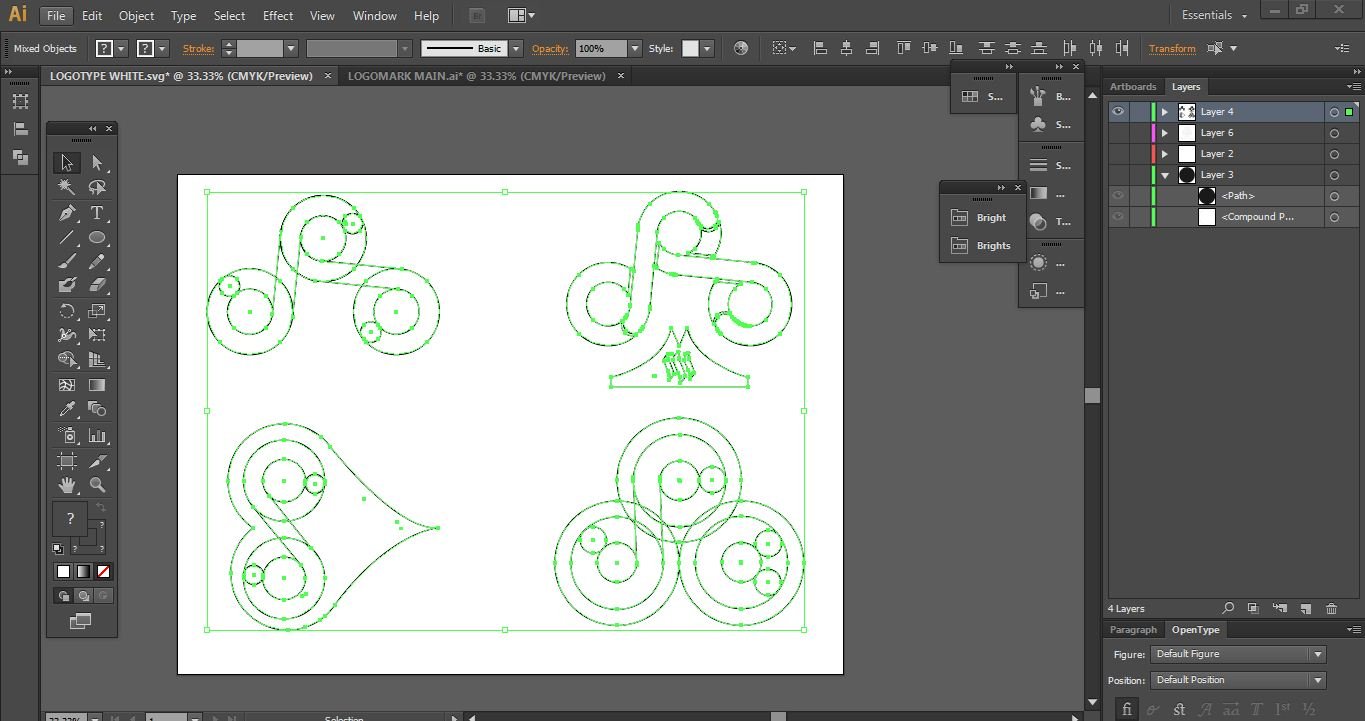1365x721 pixels.
Task: Choose the Lasso tool
Action: [x=97, y=187]
